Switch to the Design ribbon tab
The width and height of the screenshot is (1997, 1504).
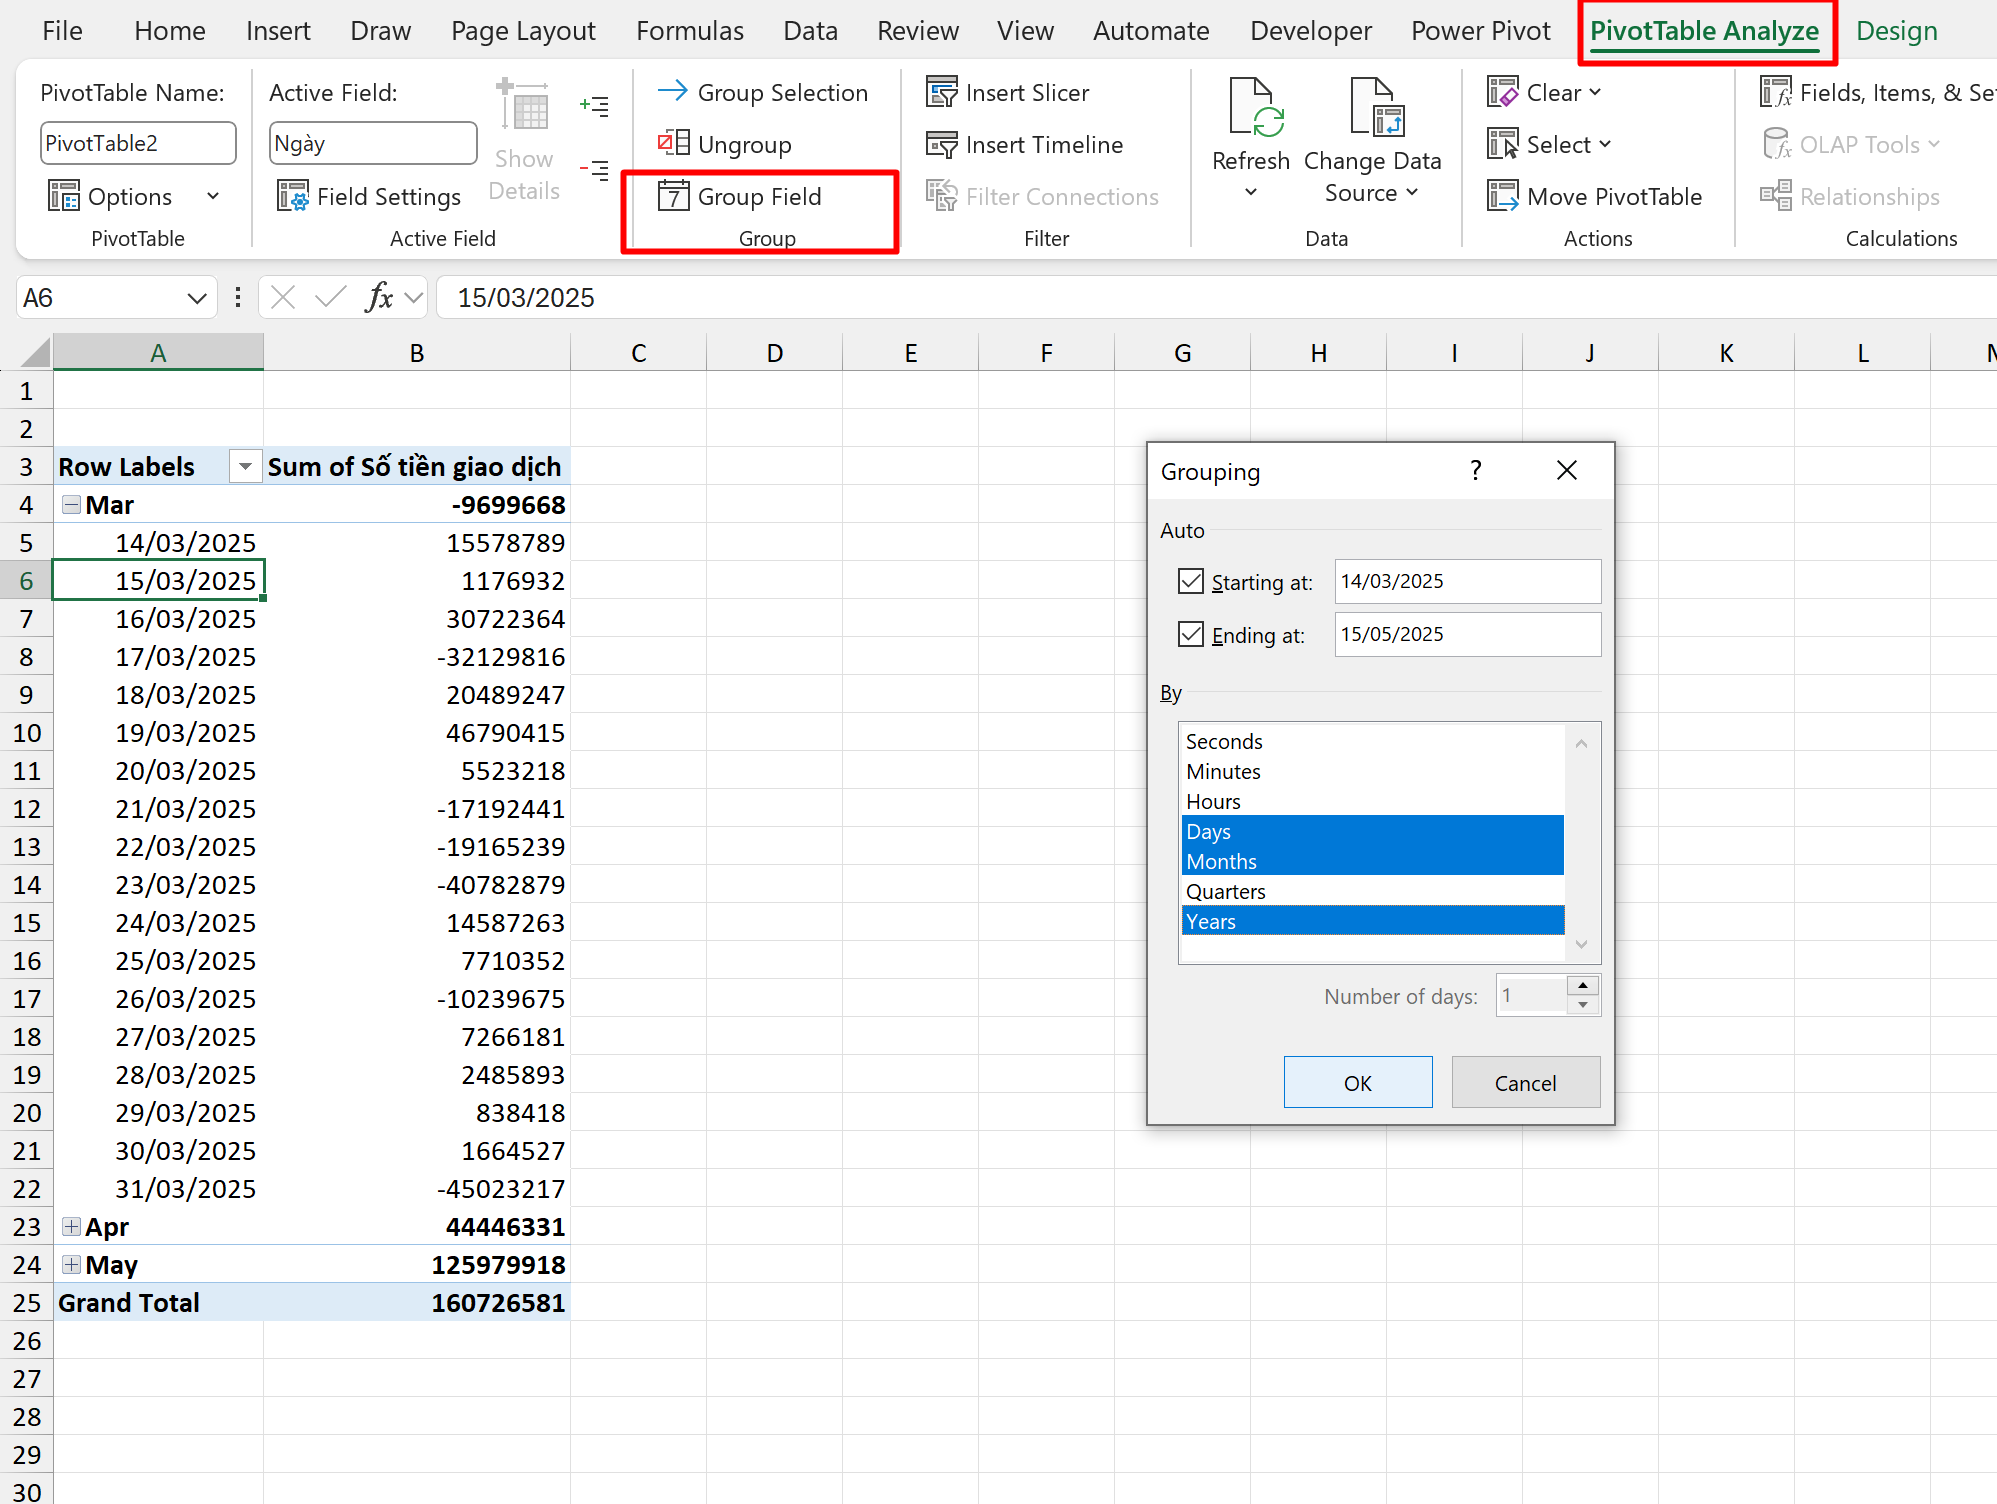tap(1896, 31)
